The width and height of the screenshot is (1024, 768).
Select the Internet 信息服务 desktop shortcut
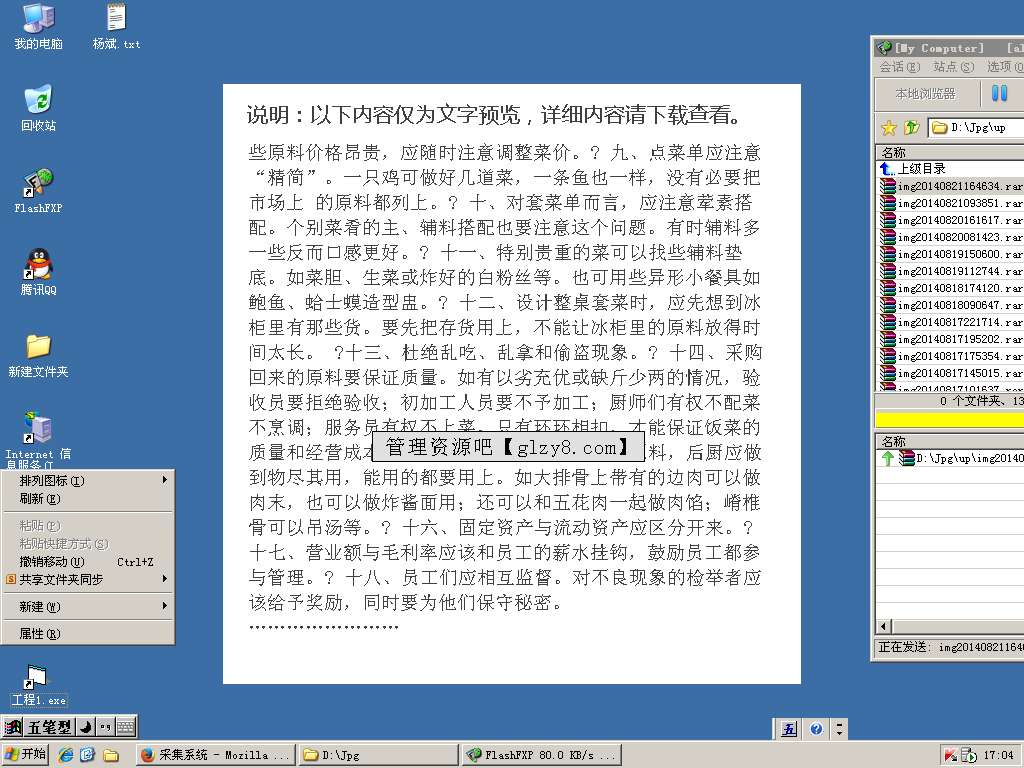(38, 440)
